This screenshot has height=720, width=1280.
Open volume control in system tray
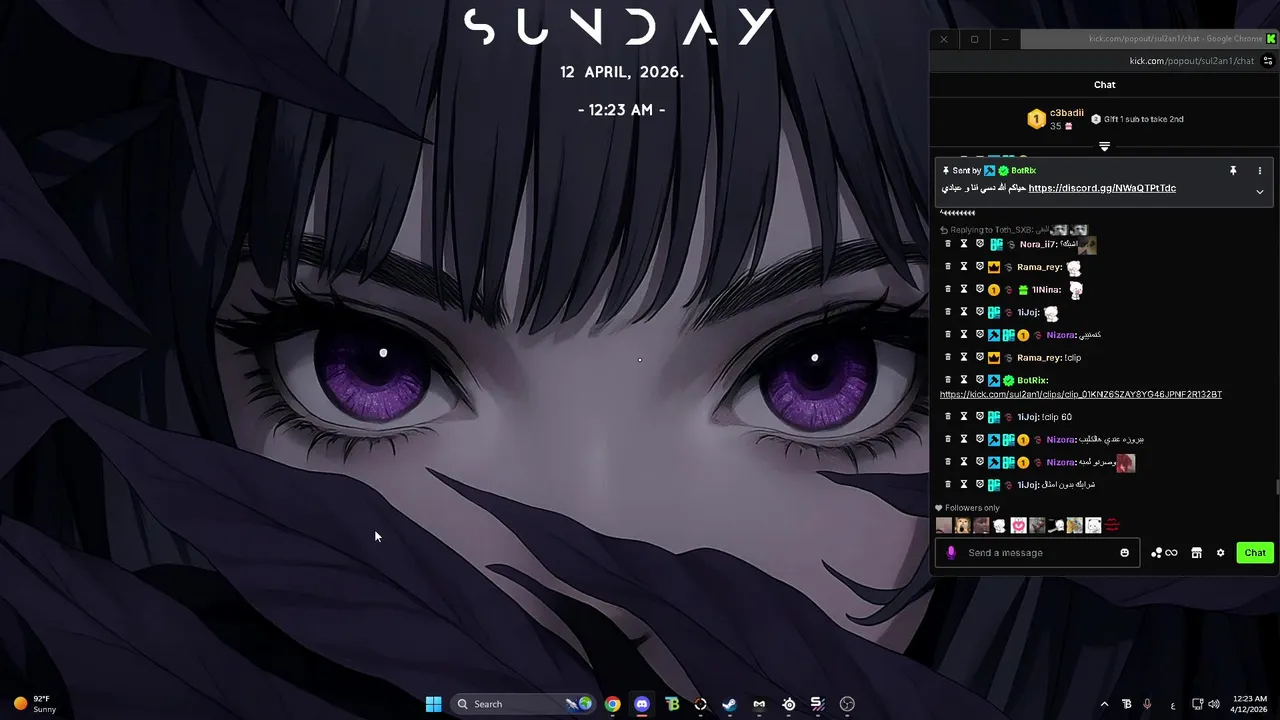[1214, 704]
